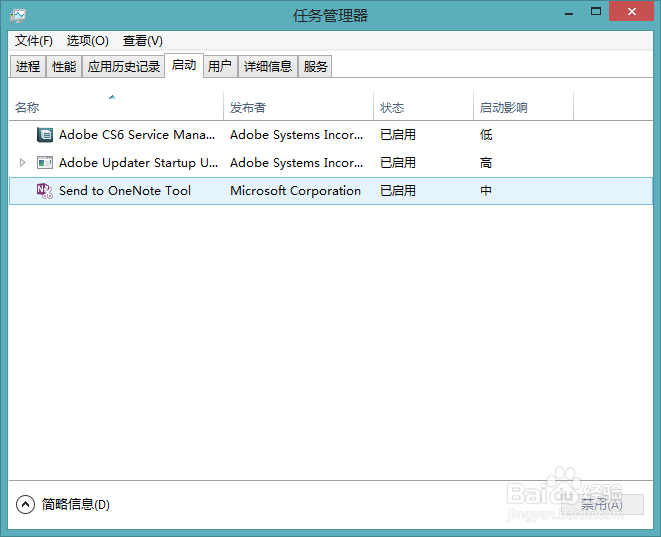Screen dimensions: 661x537
Task: Sort by the 名称 column header
Action: [116, 106]
